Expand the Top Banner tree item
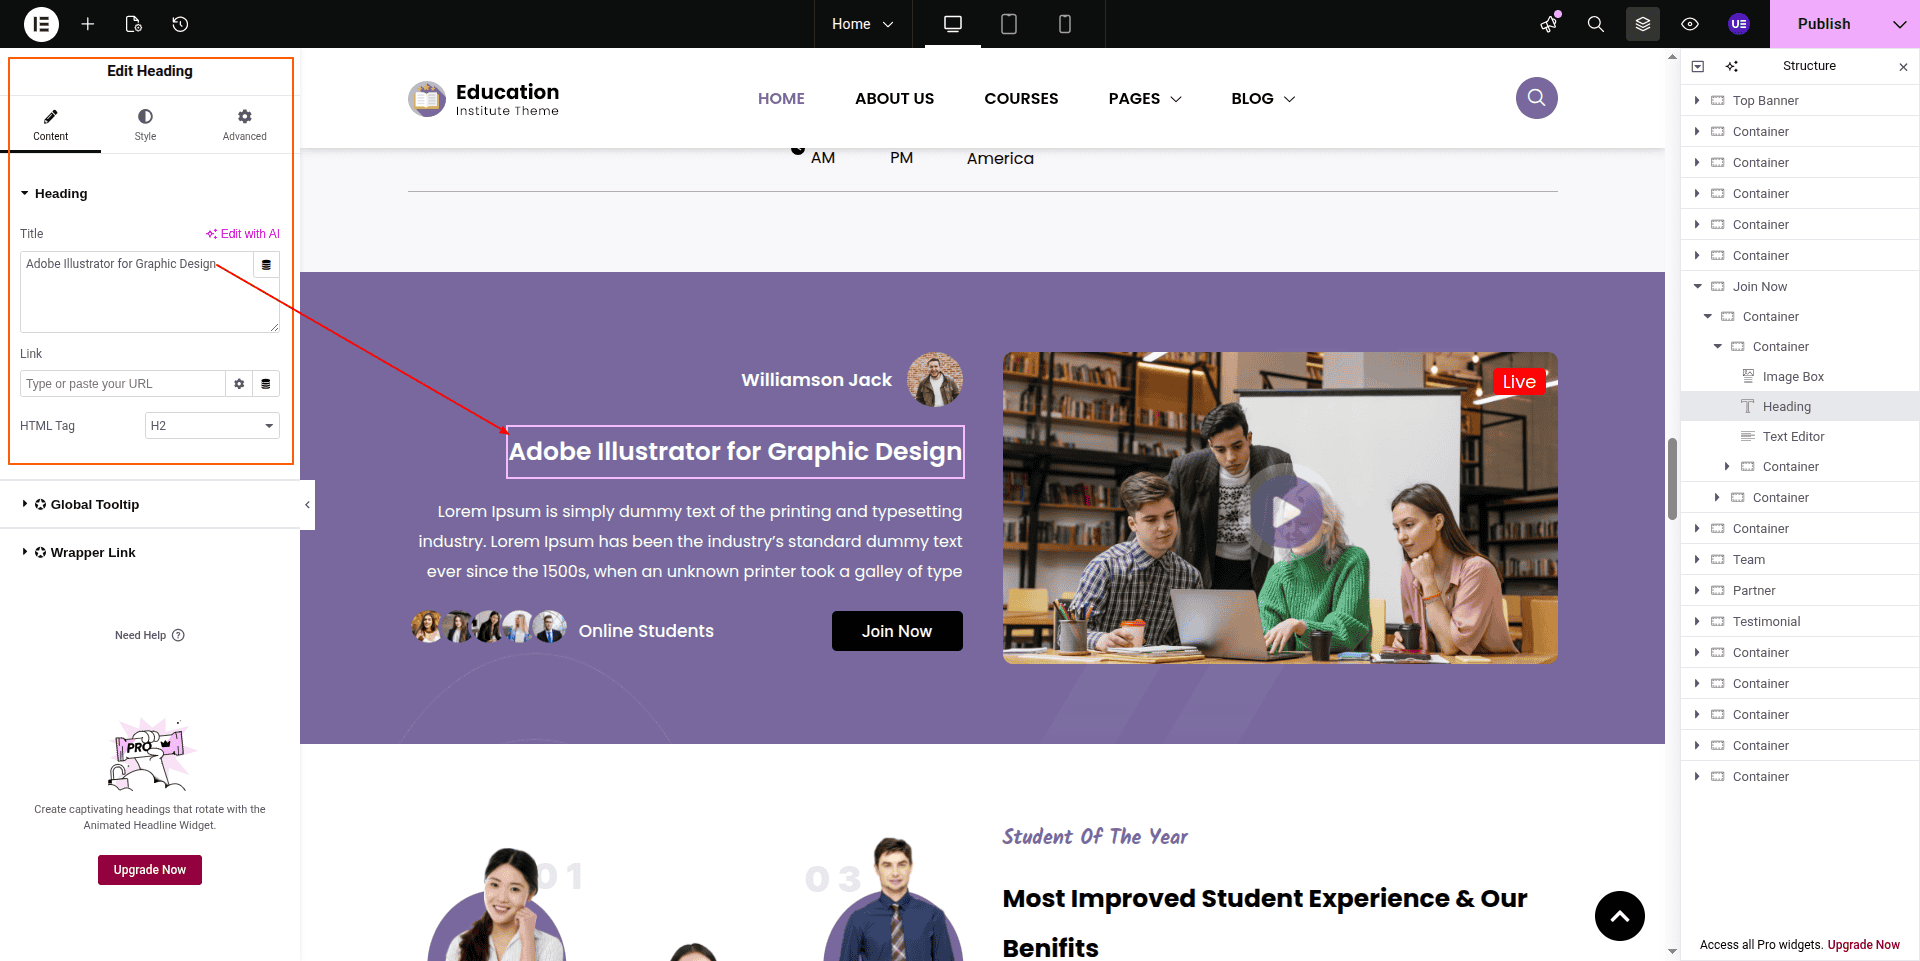This screenshot has height=961, width=1920. (x=1697, y=101)
